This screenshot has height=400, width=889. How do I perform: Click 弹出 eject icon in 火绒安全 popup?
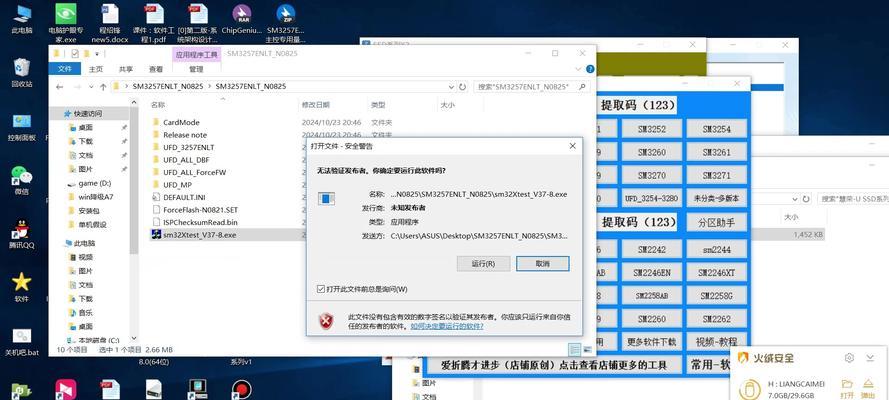(868, 388)
